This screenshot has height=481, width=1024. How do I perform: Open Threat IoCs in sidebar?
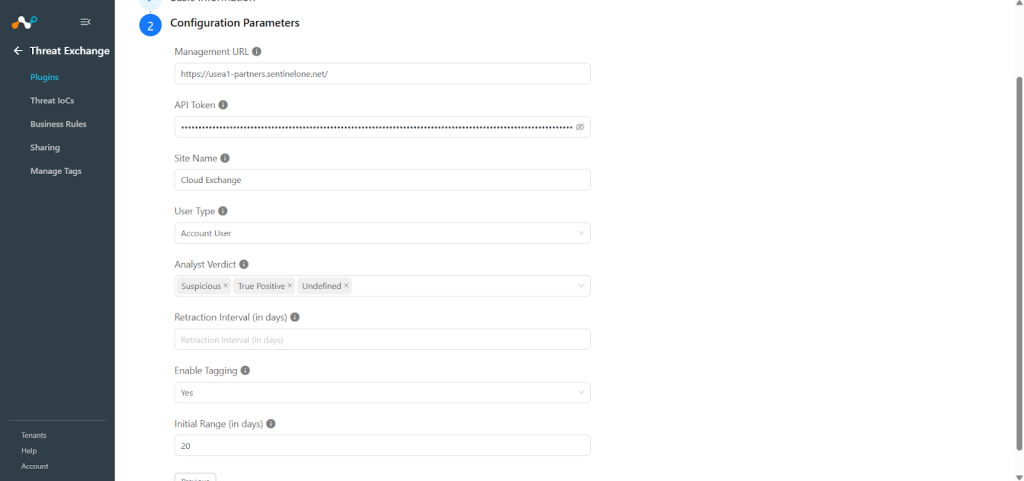click(x=52, y=101)
